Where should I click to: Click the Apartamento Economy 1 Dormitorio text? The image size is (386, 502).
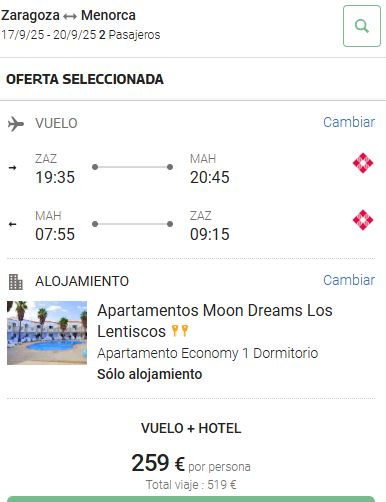207,353
